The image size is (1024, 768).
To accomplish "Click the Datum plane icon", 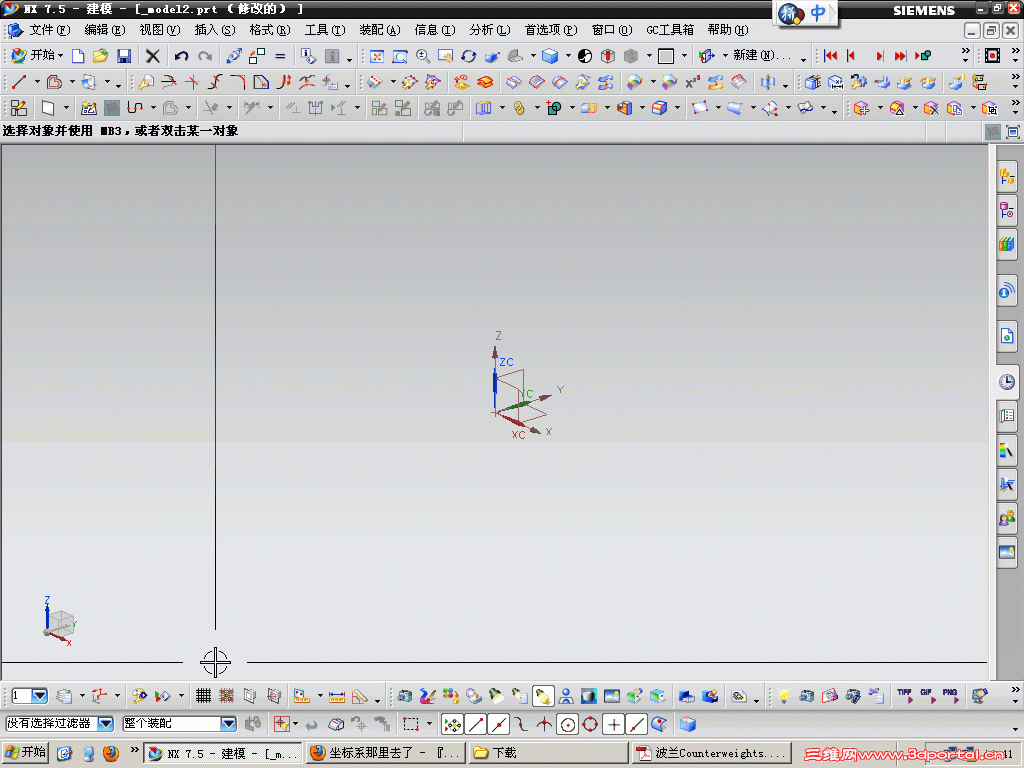I will 48,108.
